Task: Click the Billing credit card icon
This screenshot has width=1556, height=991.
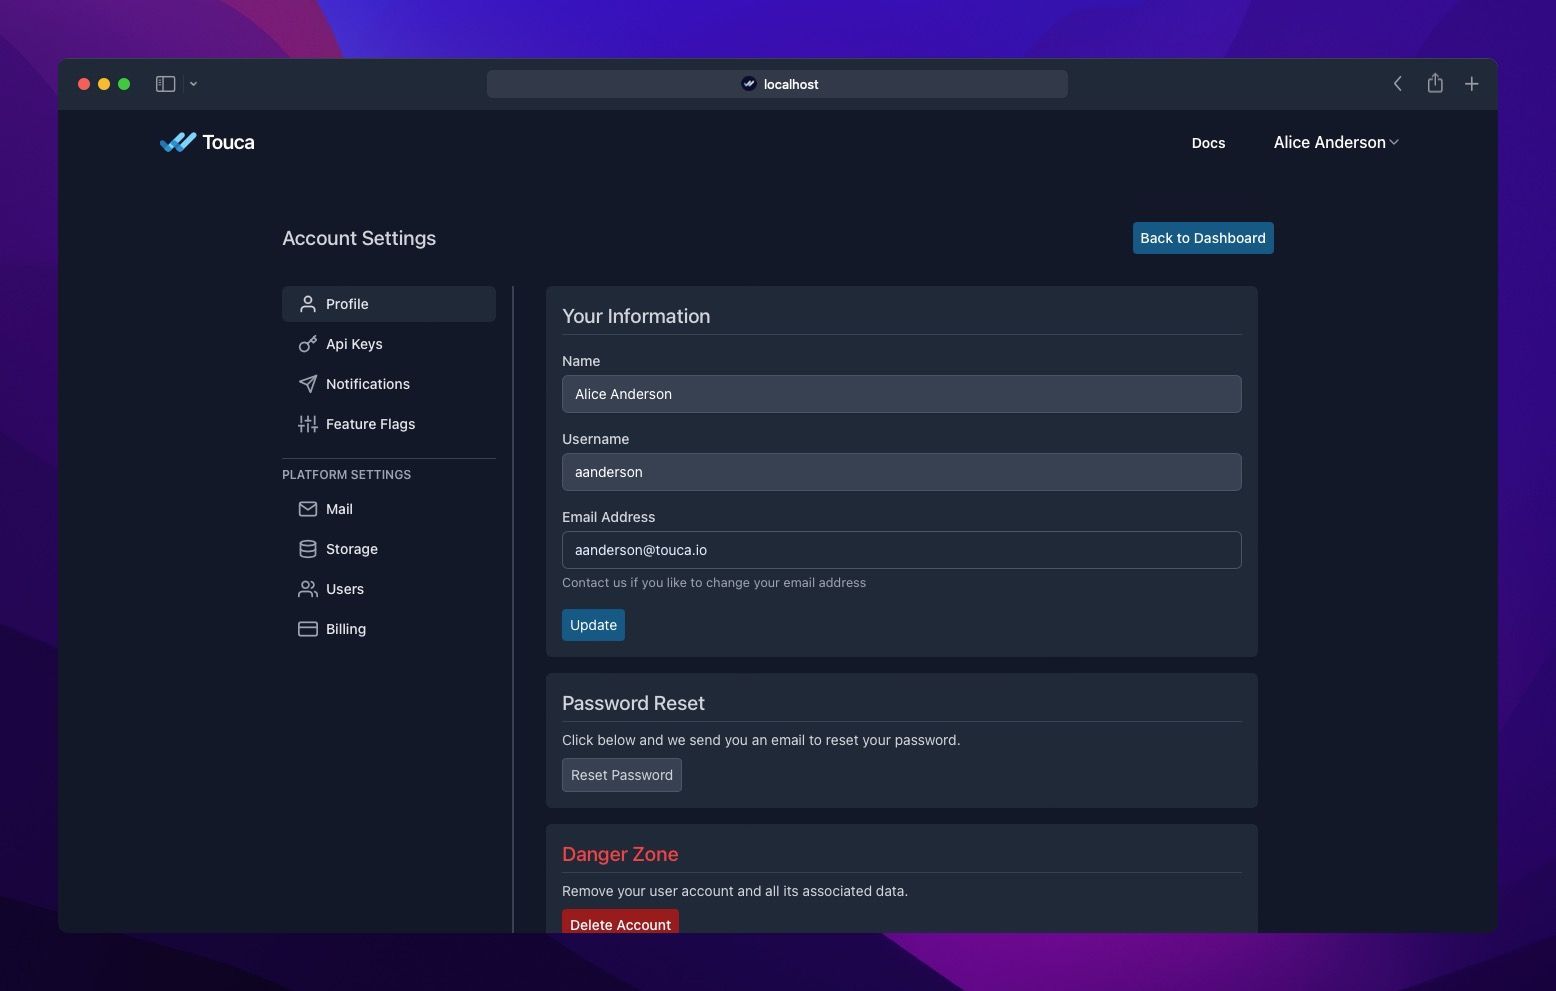Action: [x=308, y=629]
